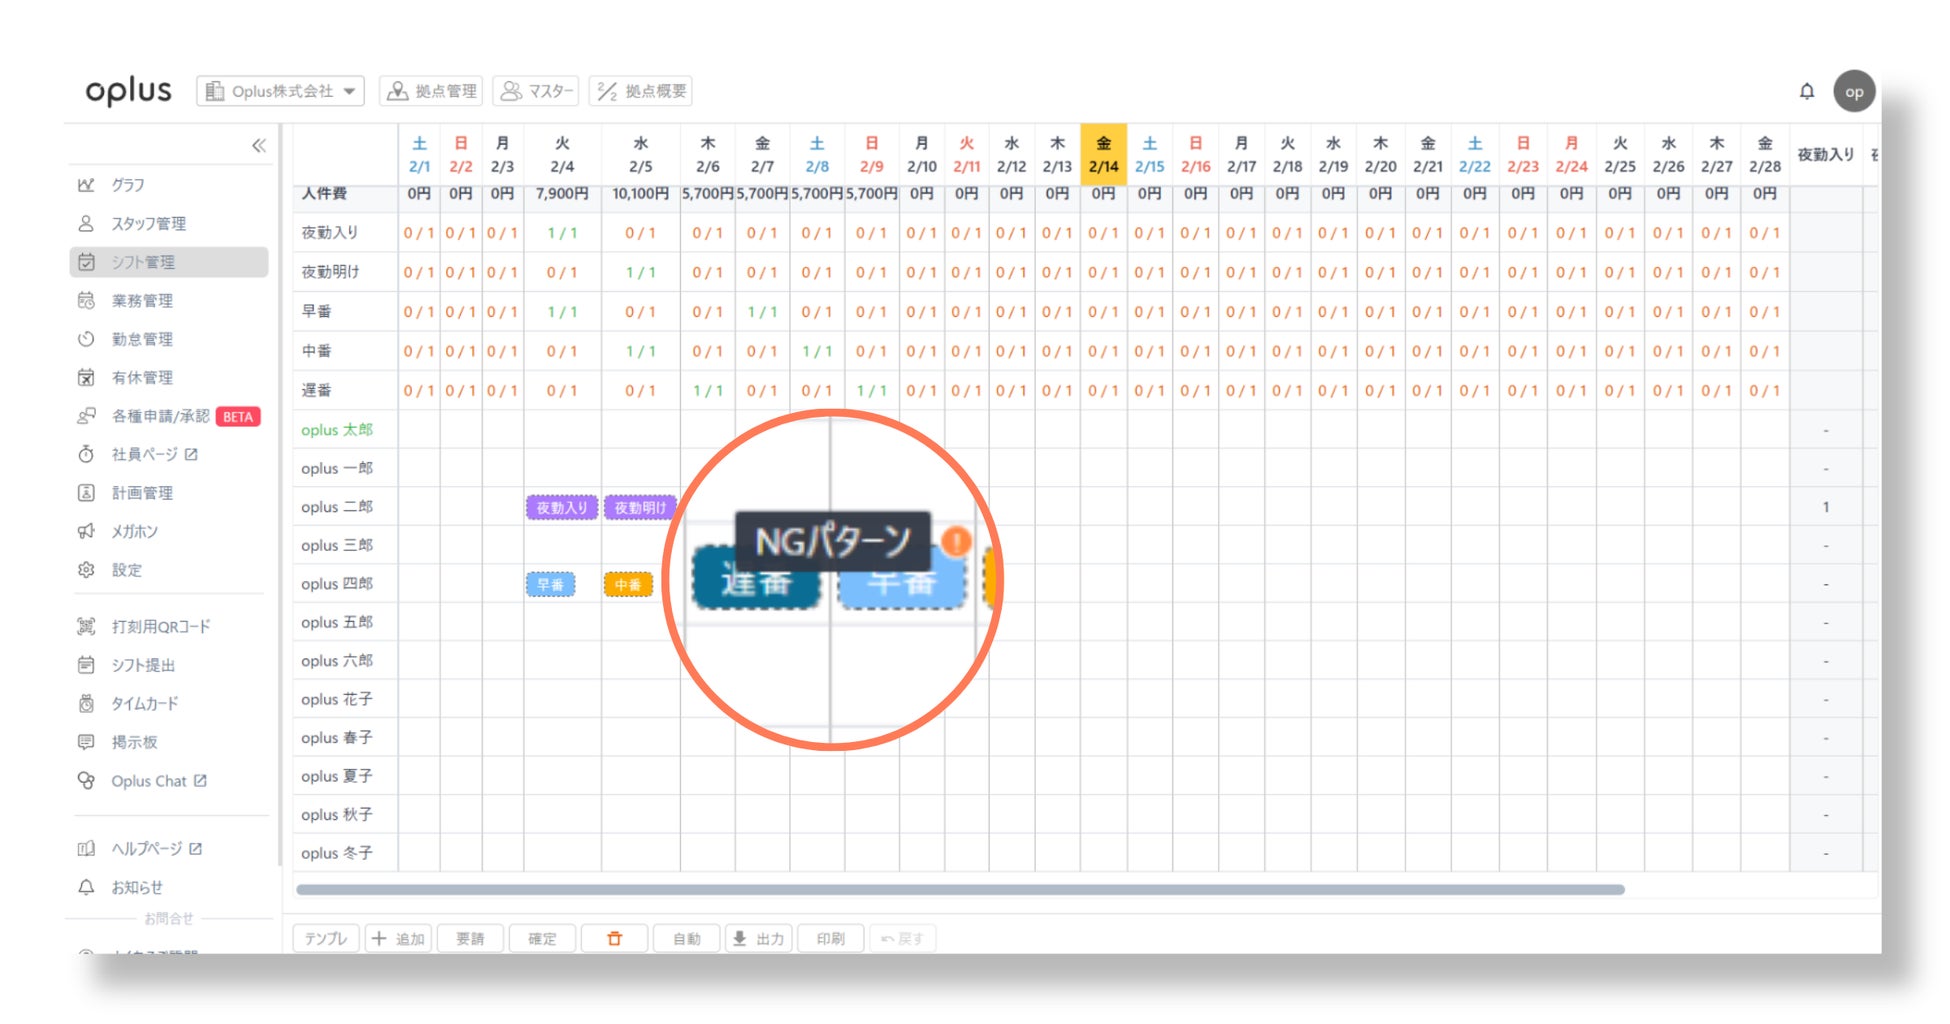This screenshot has width=1950, height=1024.
Task: Click the 遅番 row label
Action: pyautogui.click(x=317, y=390)
